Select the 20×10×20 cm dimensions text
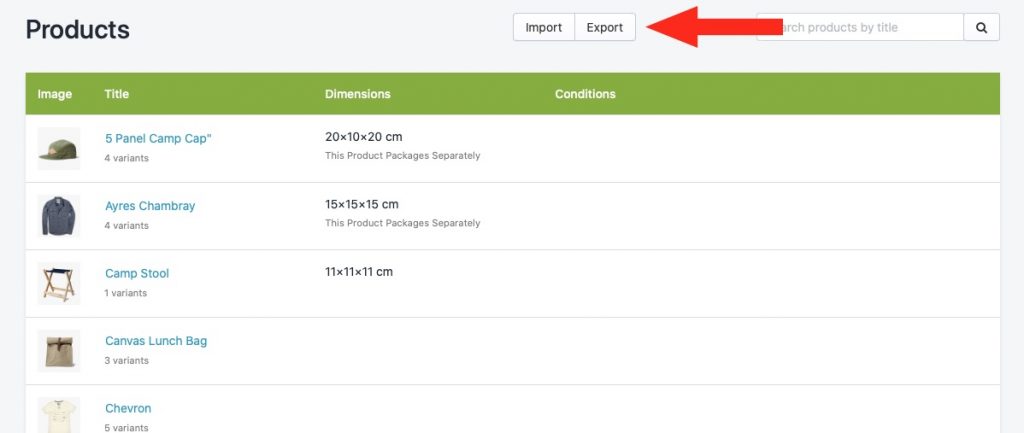The height and width of the screenshot is (433, 1024). pyautogui.click(x=364, y=136)
